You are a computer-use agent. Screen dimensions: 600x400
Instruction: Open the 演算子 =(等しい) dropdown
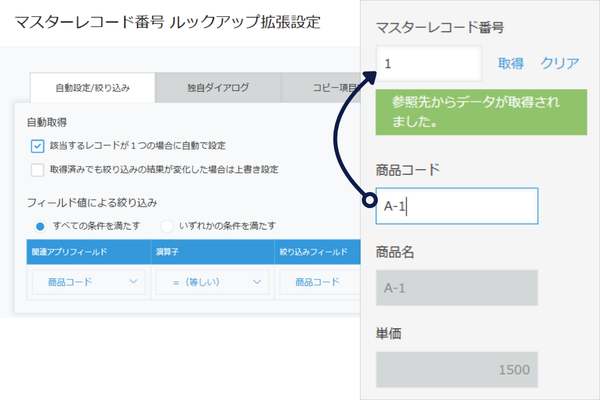tap(212, 282)
